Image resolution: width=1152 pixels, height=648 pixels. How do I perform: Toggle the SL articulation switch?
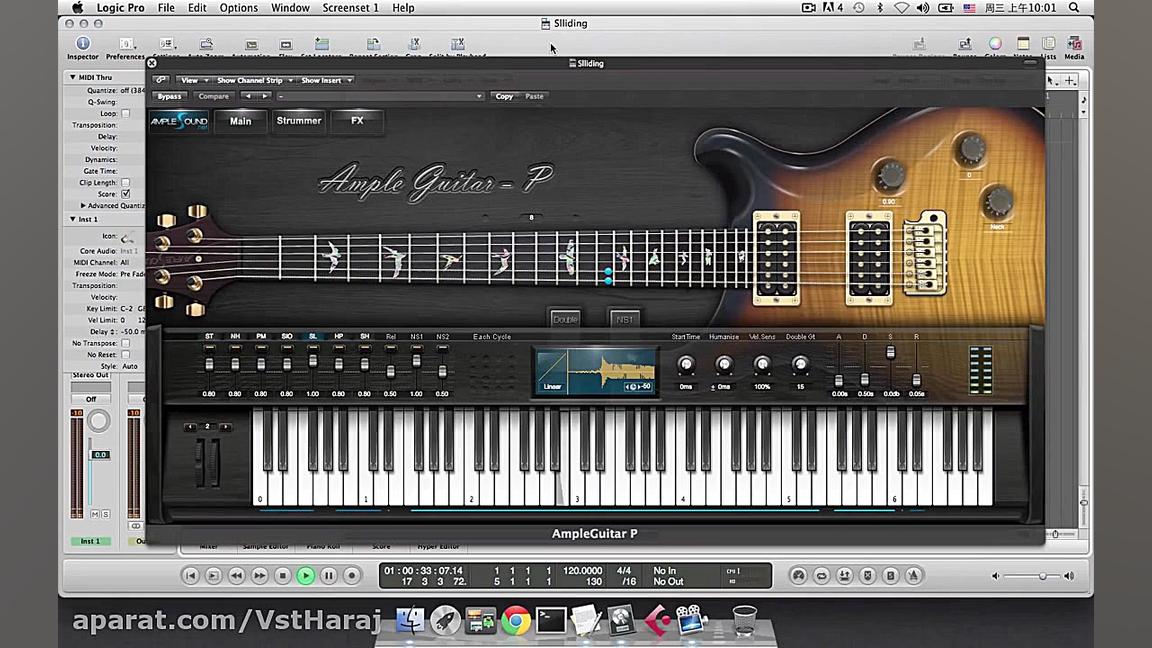click(313, 347)
